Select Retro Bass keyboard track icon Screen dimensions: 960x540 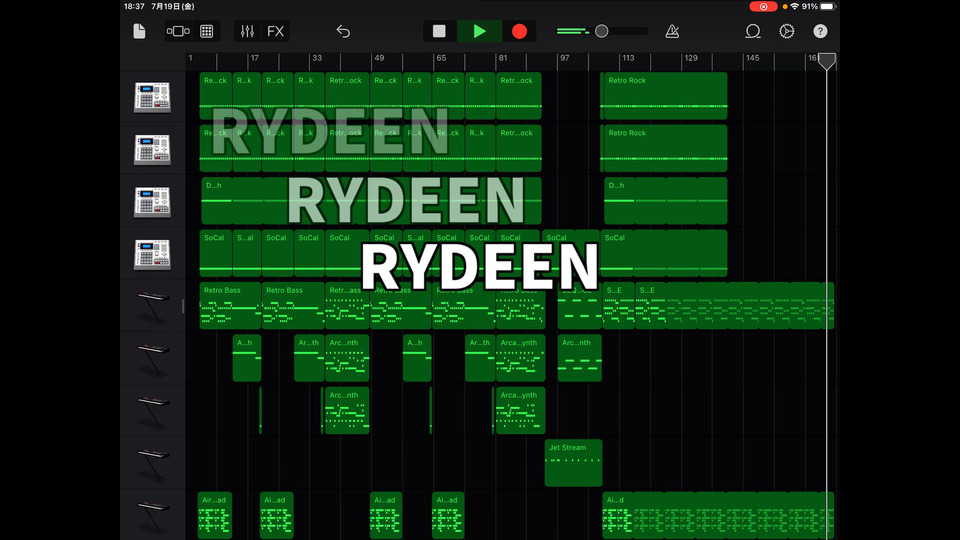(152, 306)
